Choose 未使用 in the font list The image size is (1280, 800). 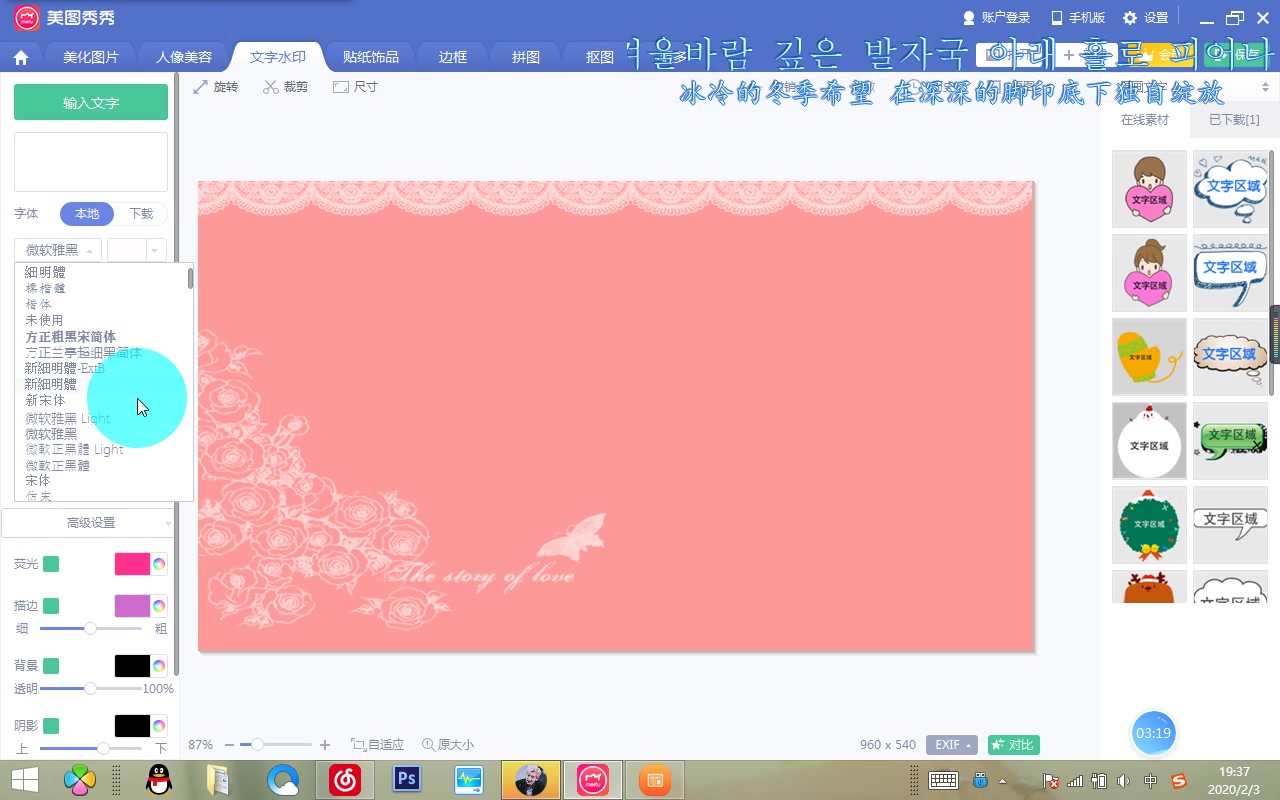tap(45, 321)
